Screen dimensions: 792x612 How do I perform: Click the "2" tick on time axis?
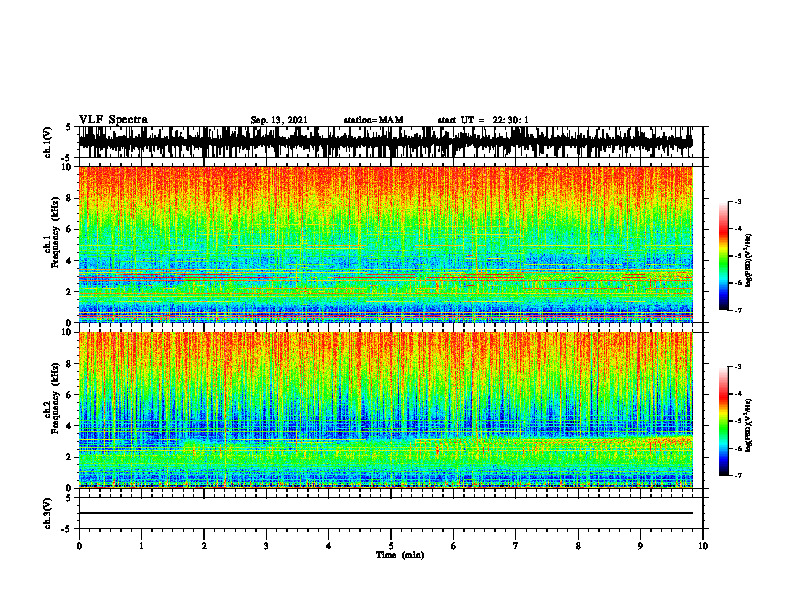(x=204, y=546)
